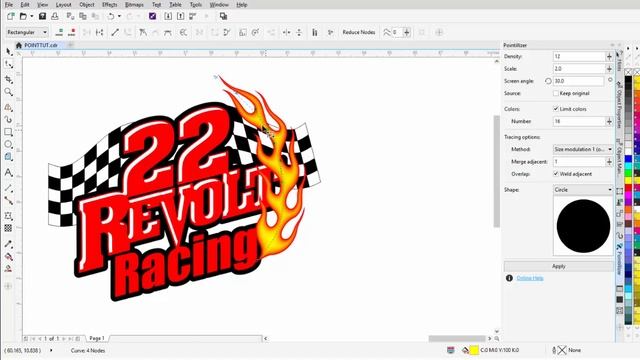The height and width of the screenshot is (360, 640).
Task: Select the Polygon tool
Action: [x=9, y=157]
